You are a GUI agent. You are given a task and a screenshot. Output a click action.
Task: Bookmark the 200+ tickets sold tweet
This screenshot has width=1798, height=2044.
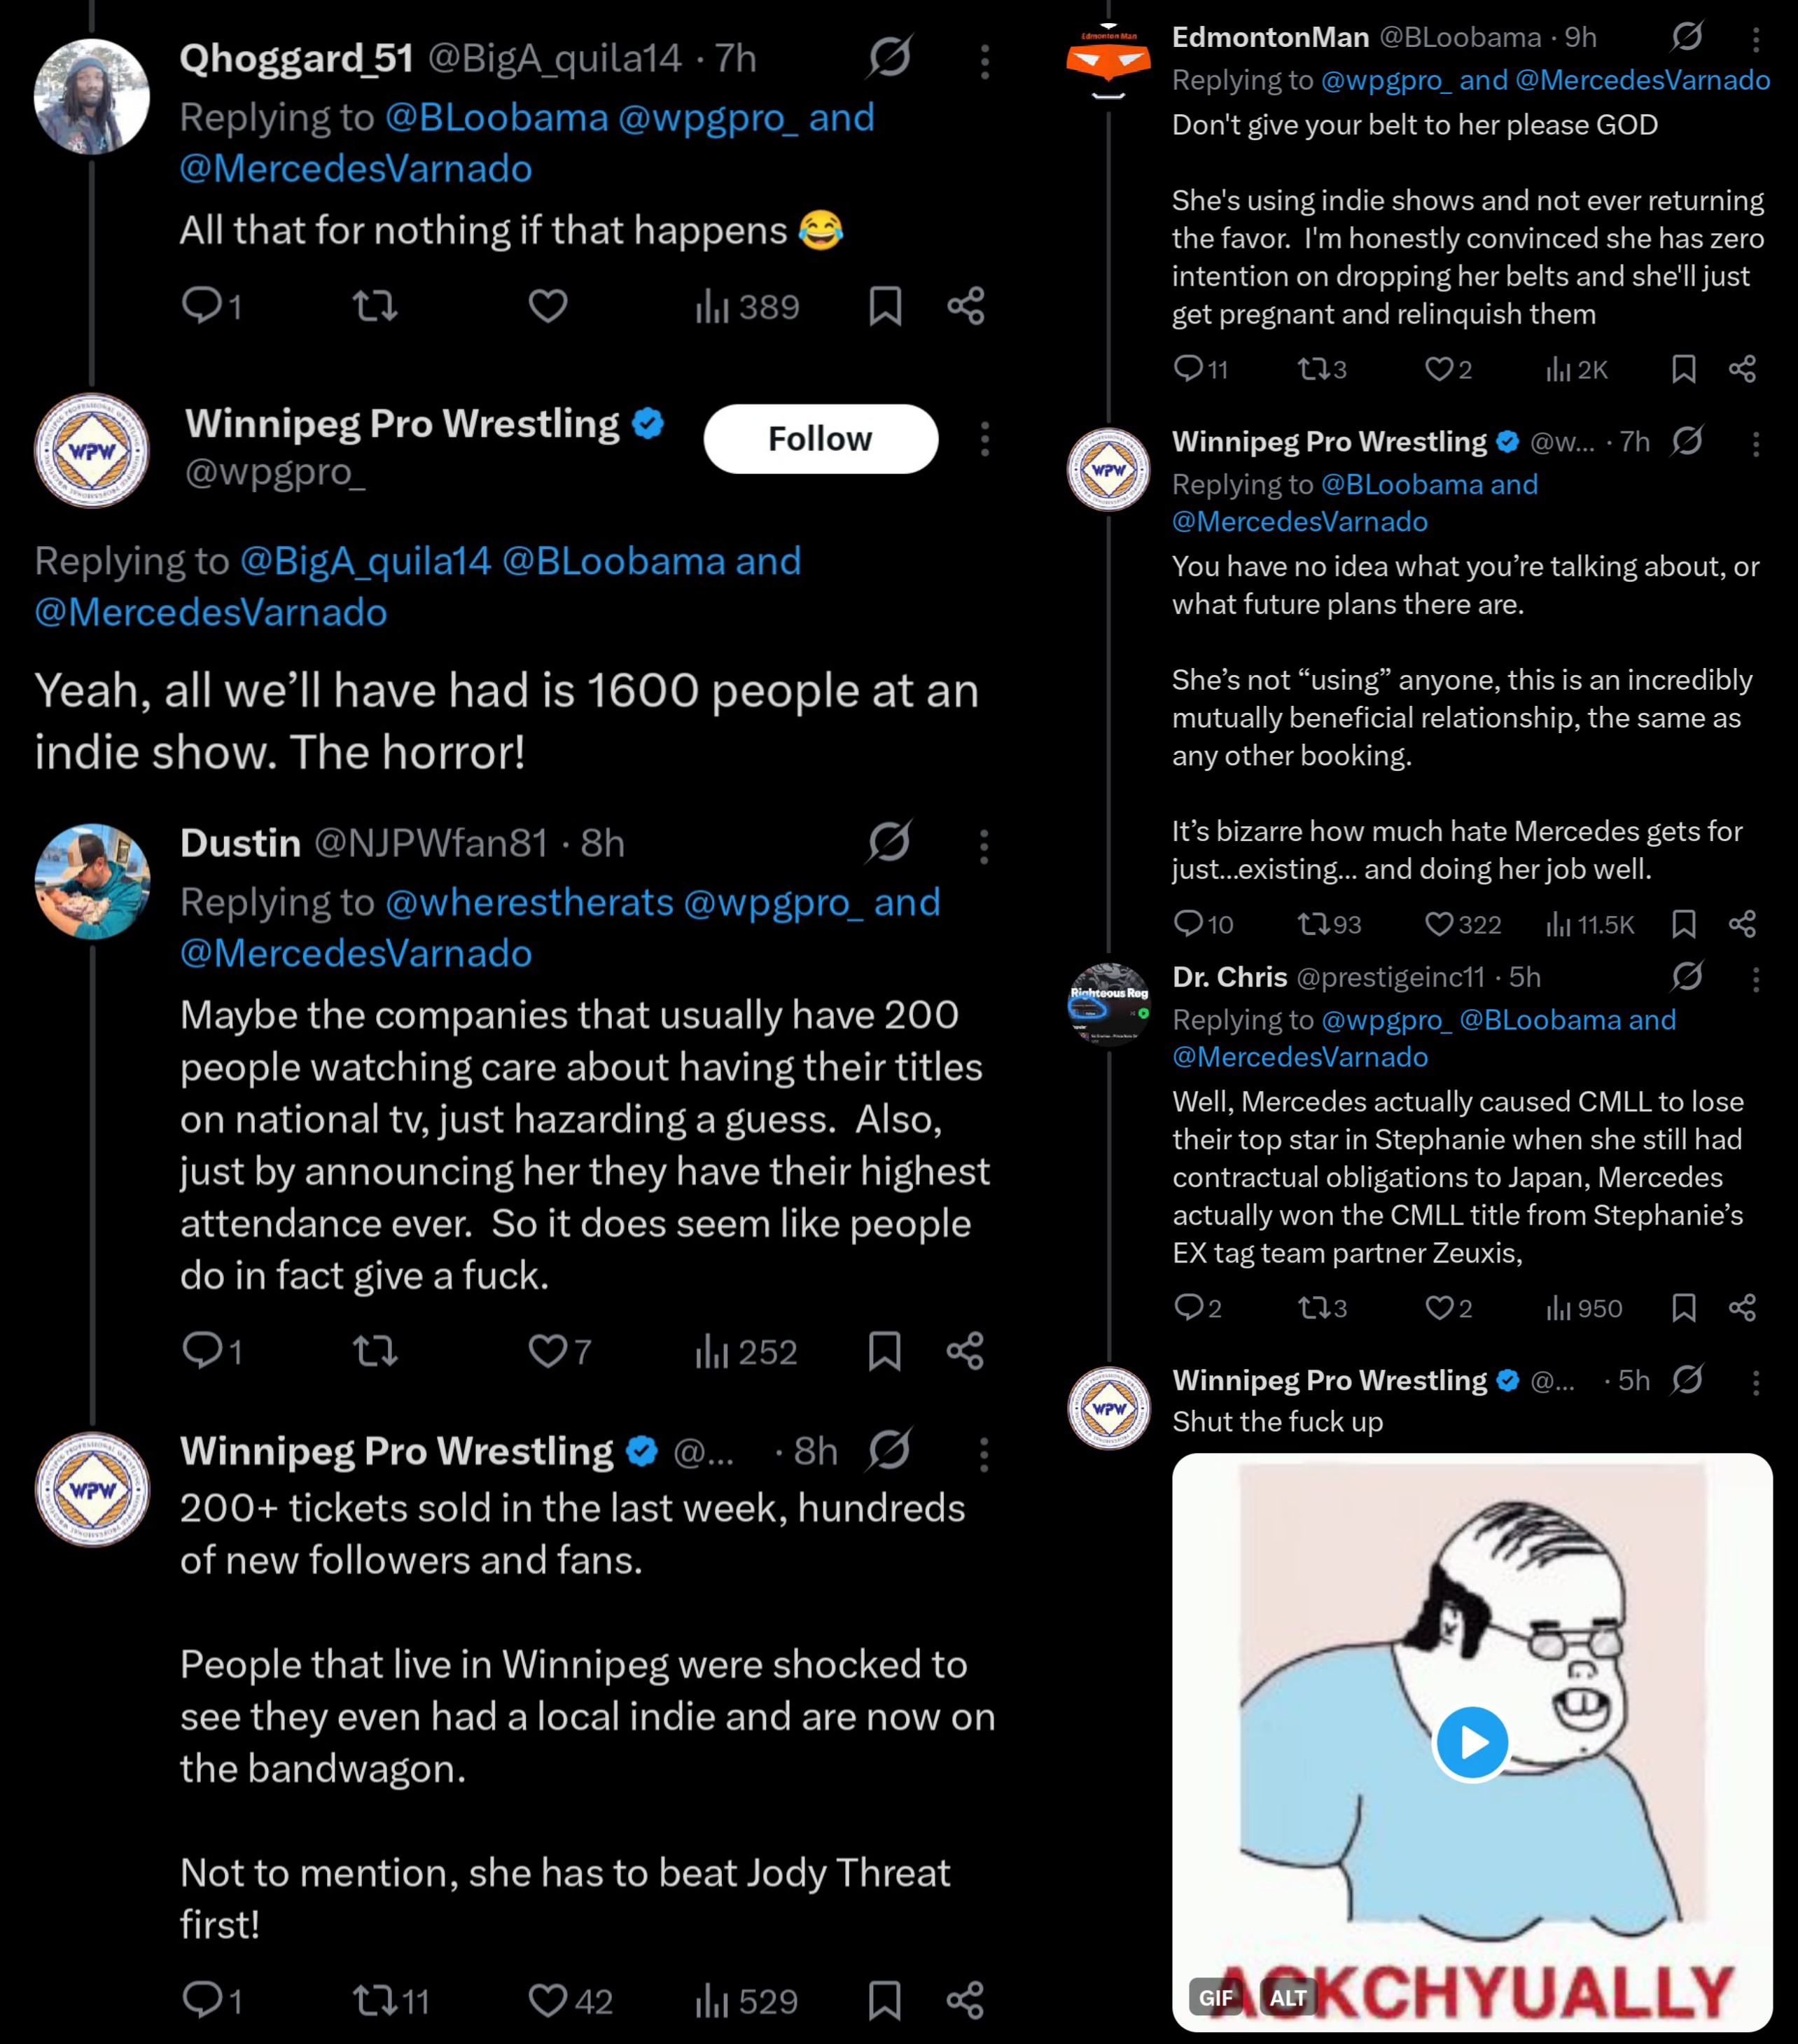pyautogui.click(x=884, y=2000)
